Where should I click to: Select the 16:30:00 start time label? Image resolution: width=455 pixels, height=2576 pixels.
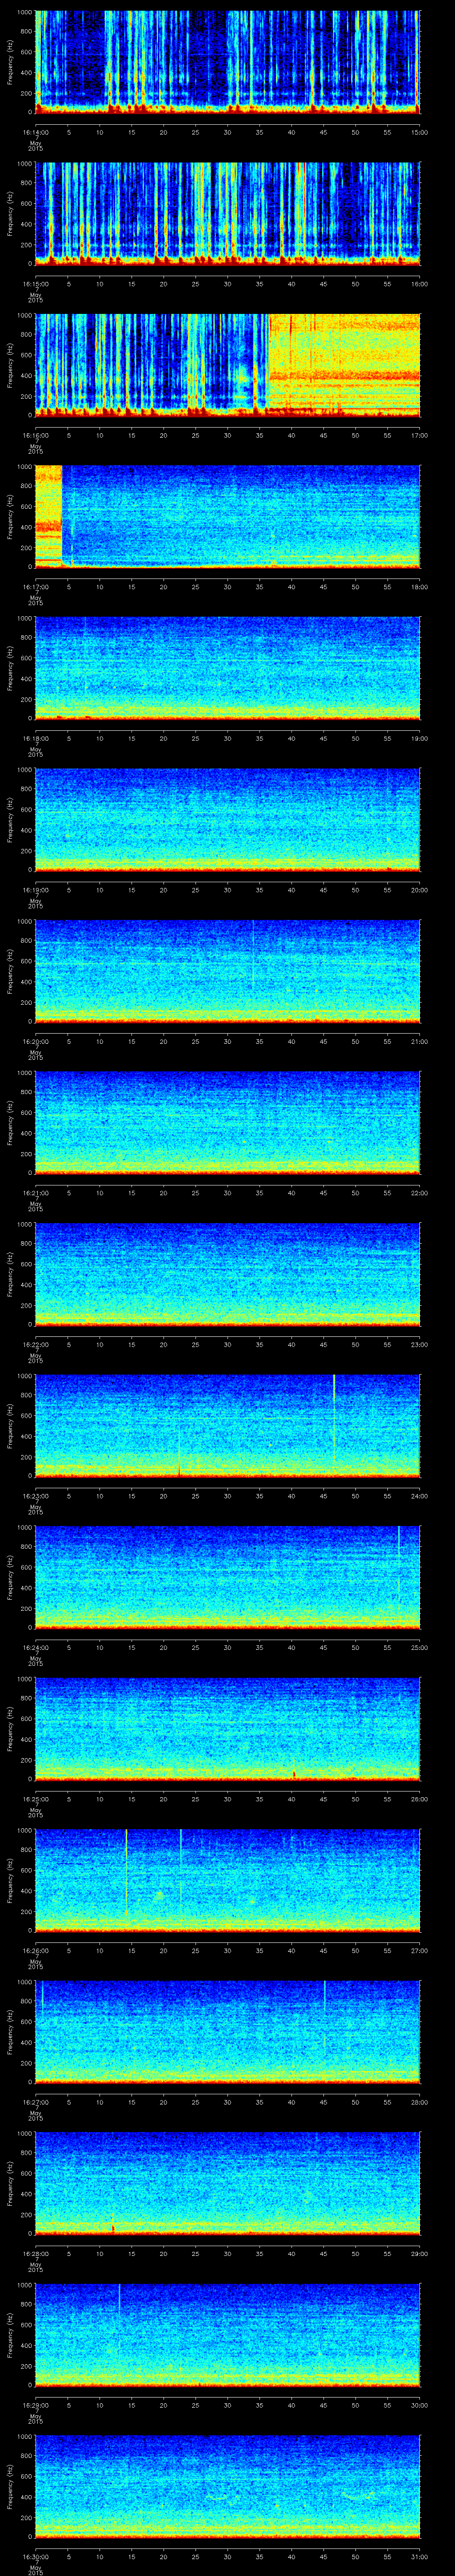pos(35,2556)
